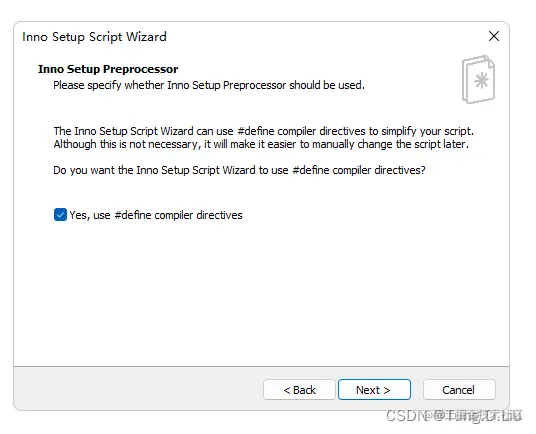Image resolution: width=536 pixels, height=434 pixels.
Task: Click the gray button bar left of Back
Action: pos(138,389)
